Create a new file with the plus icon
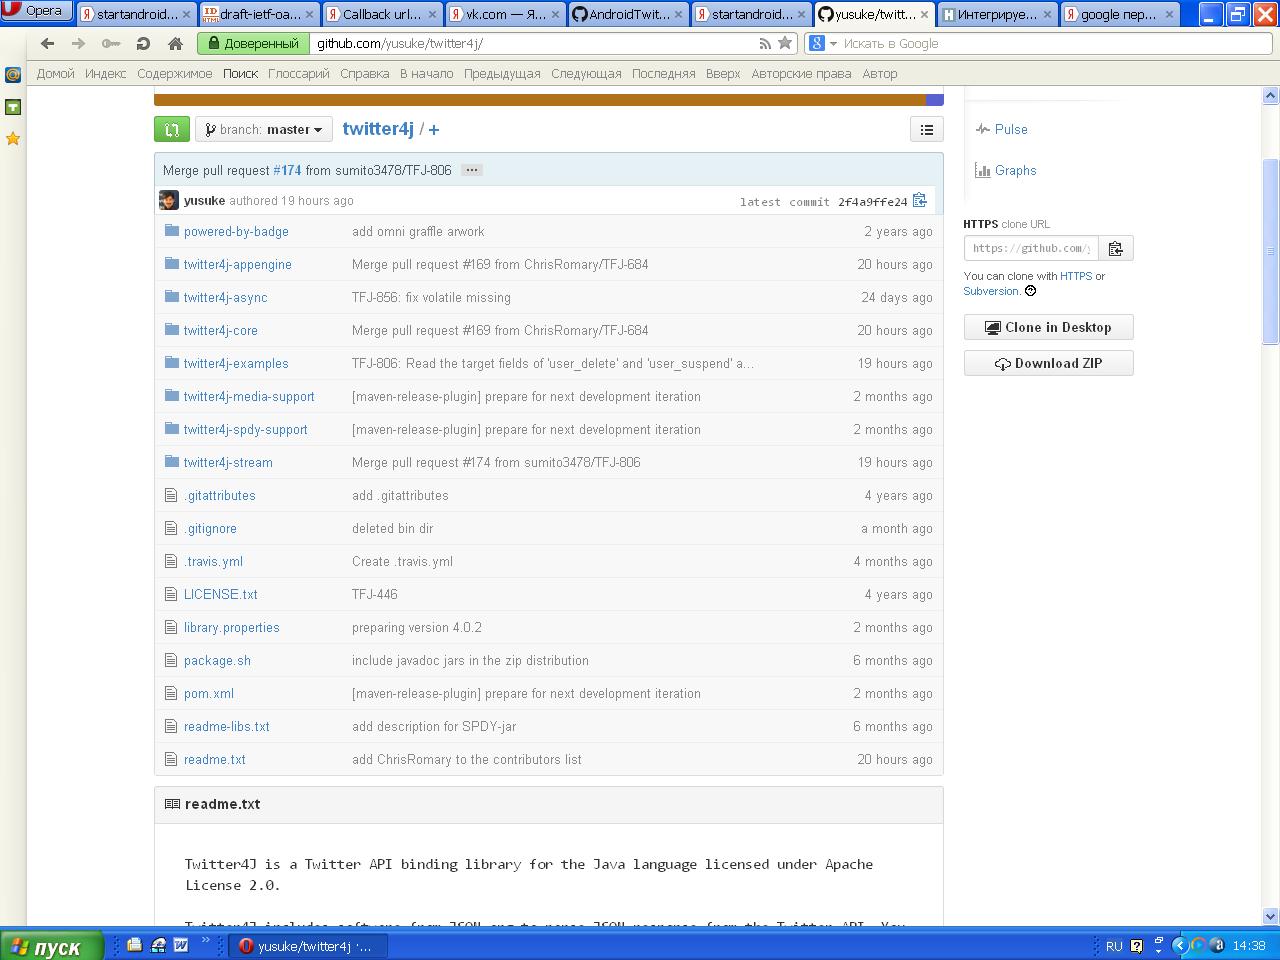Screen dimensions: 1280x960 tap(434, 129)
